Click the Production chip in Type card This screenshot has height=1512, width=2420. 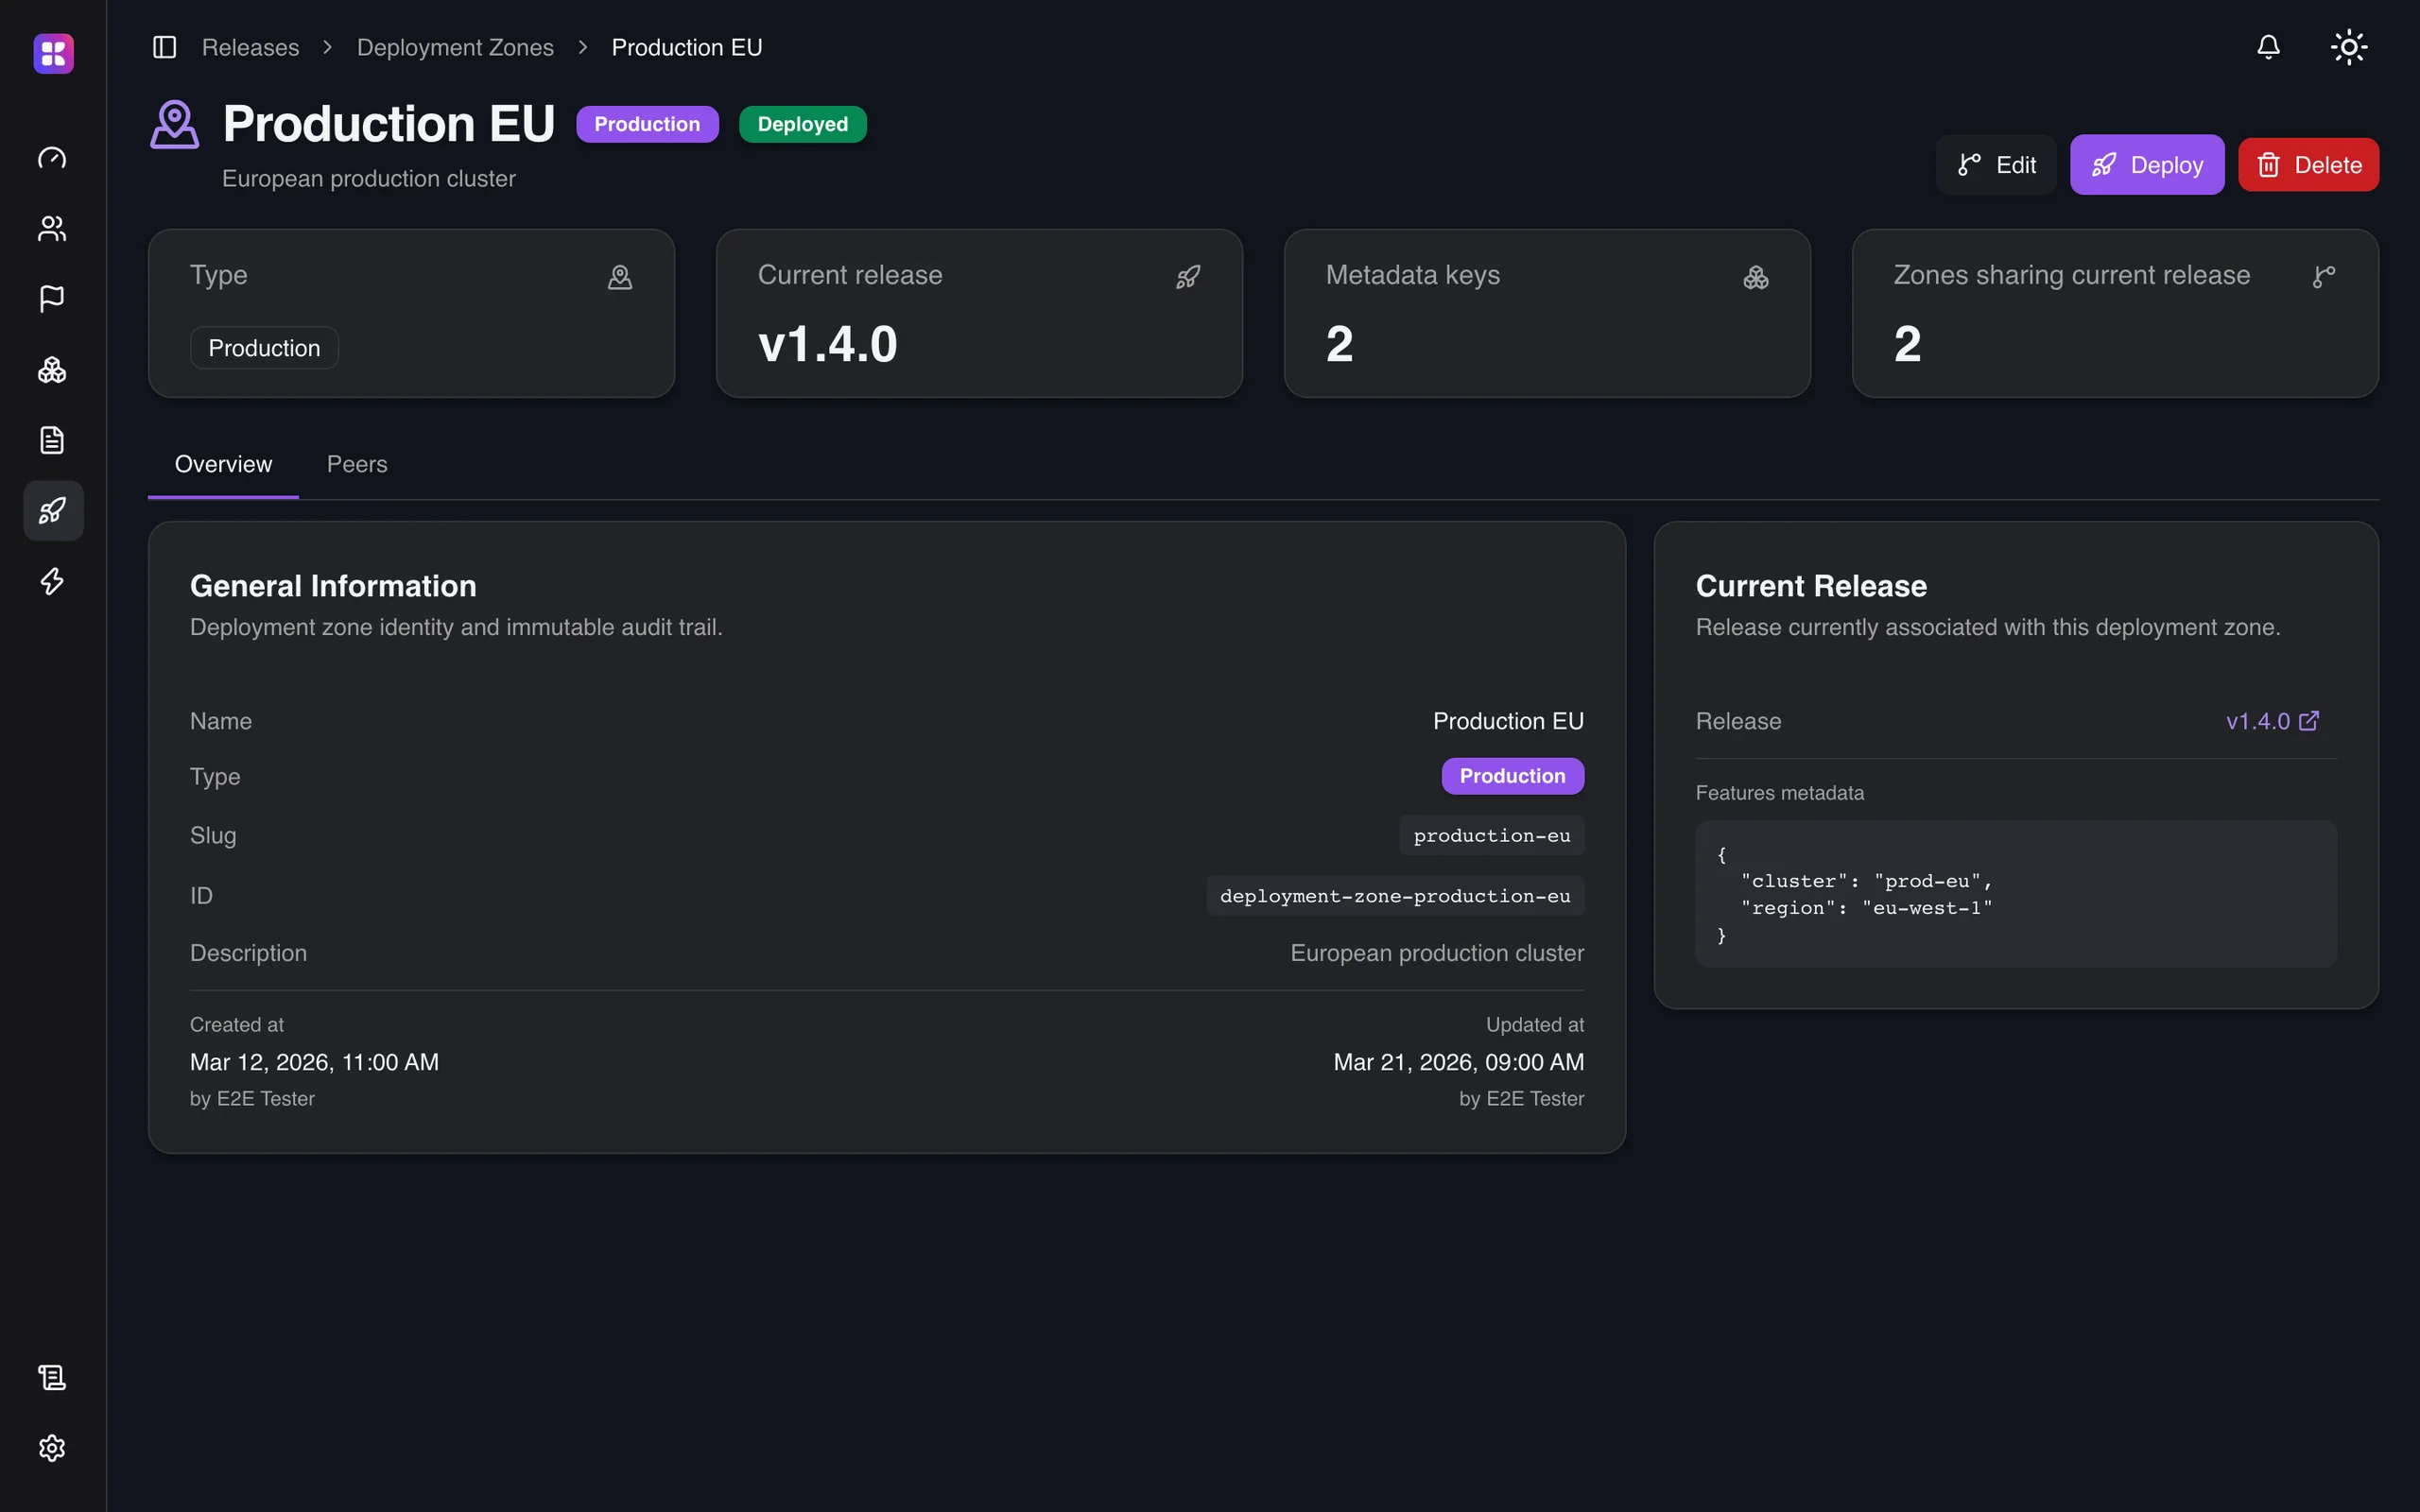pyautogui.click(x=264, y=348)
